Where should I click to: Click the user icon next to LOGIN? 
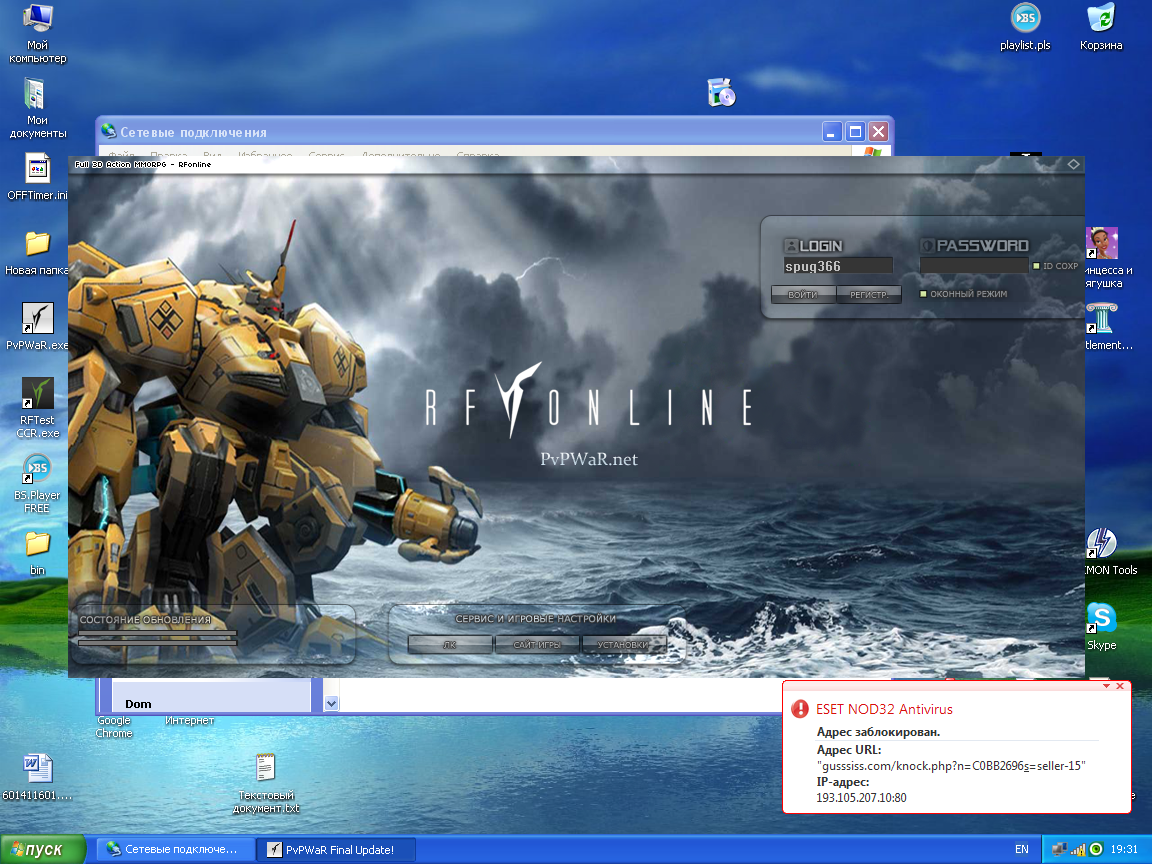[791, 245]
